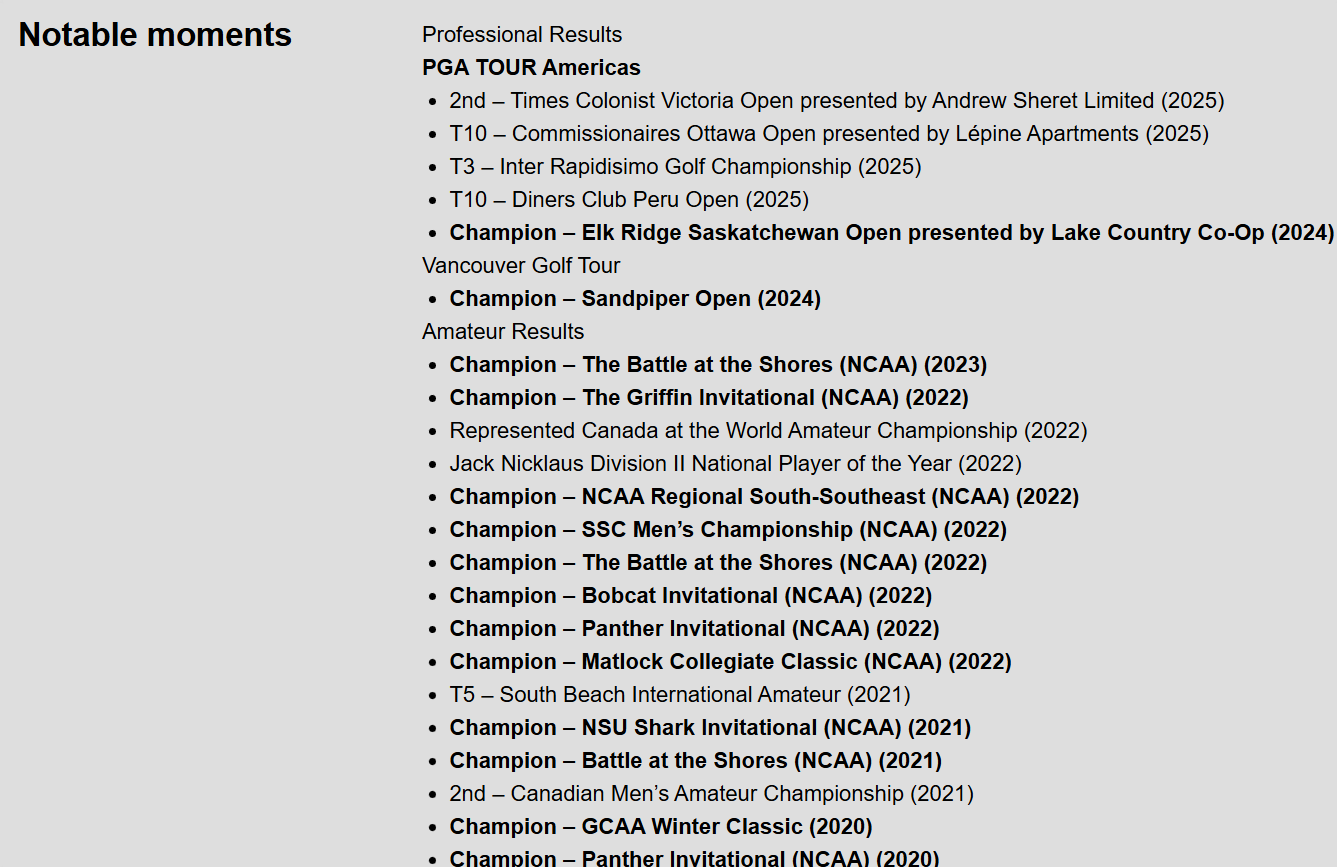Click SSC Men's Championship 2022 entry
Screen dimensions: 1337x867
tap(728, 530)
